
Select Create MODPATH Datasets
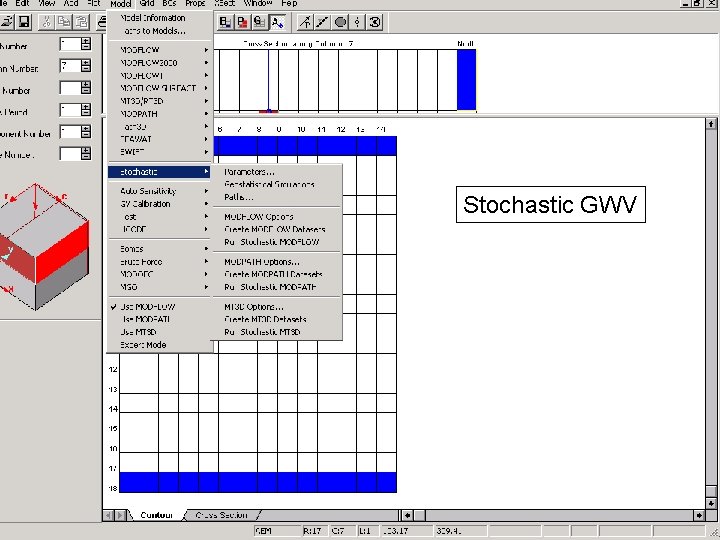(277, 274)
